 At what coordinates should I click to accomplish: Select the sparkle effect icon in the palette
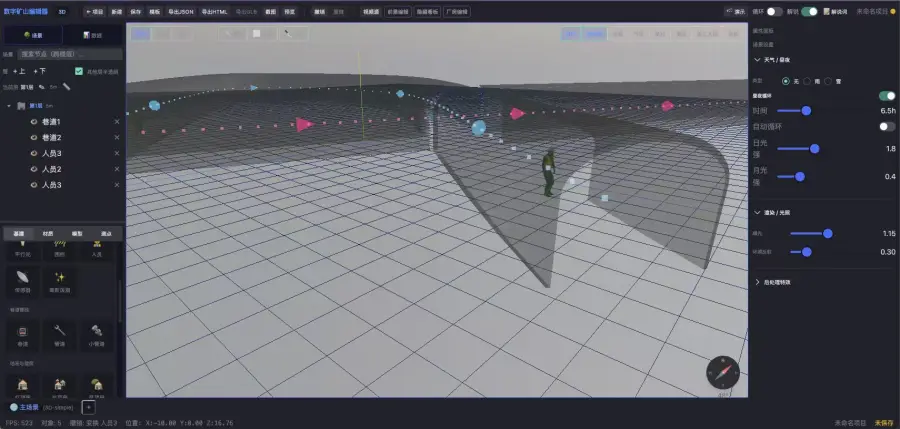pos(60,281)
